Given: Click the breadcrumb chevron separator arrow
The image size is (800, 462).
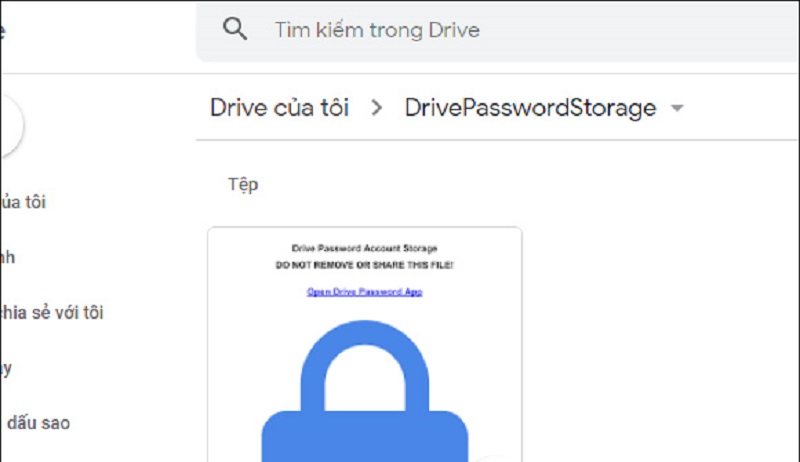Looking at the screenshot, I should pyautogui.click(x=377, y=108).
